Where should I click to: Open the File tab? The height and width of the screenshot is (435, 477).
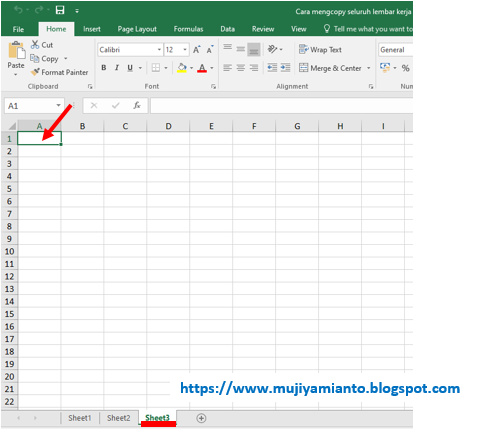[x=18, y=29]
